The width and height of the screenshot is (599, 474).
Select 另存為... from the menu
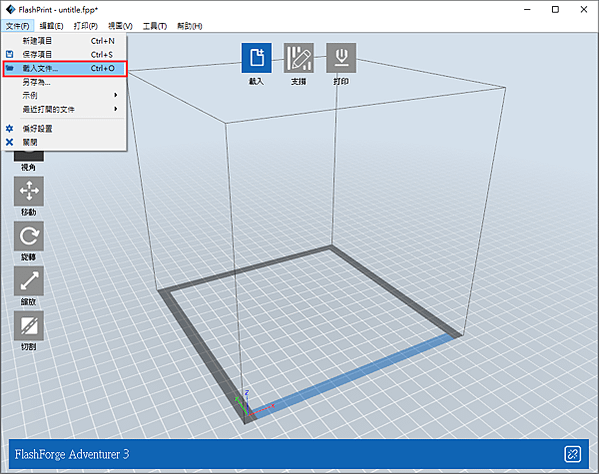[x=65, y=82]
